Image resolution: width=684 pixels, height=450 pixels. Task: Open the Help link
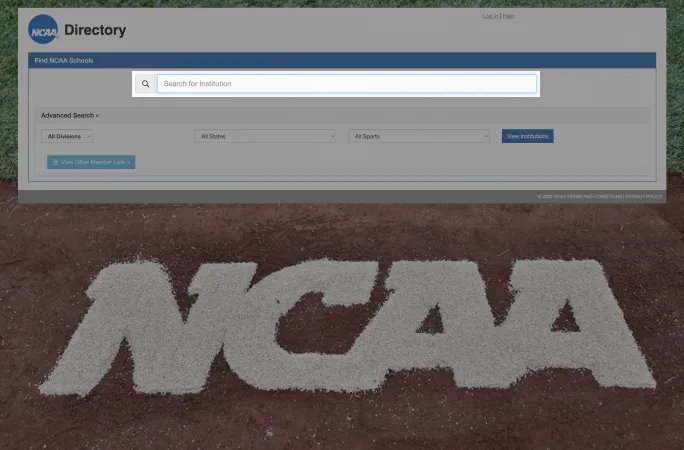click(508, 16)
